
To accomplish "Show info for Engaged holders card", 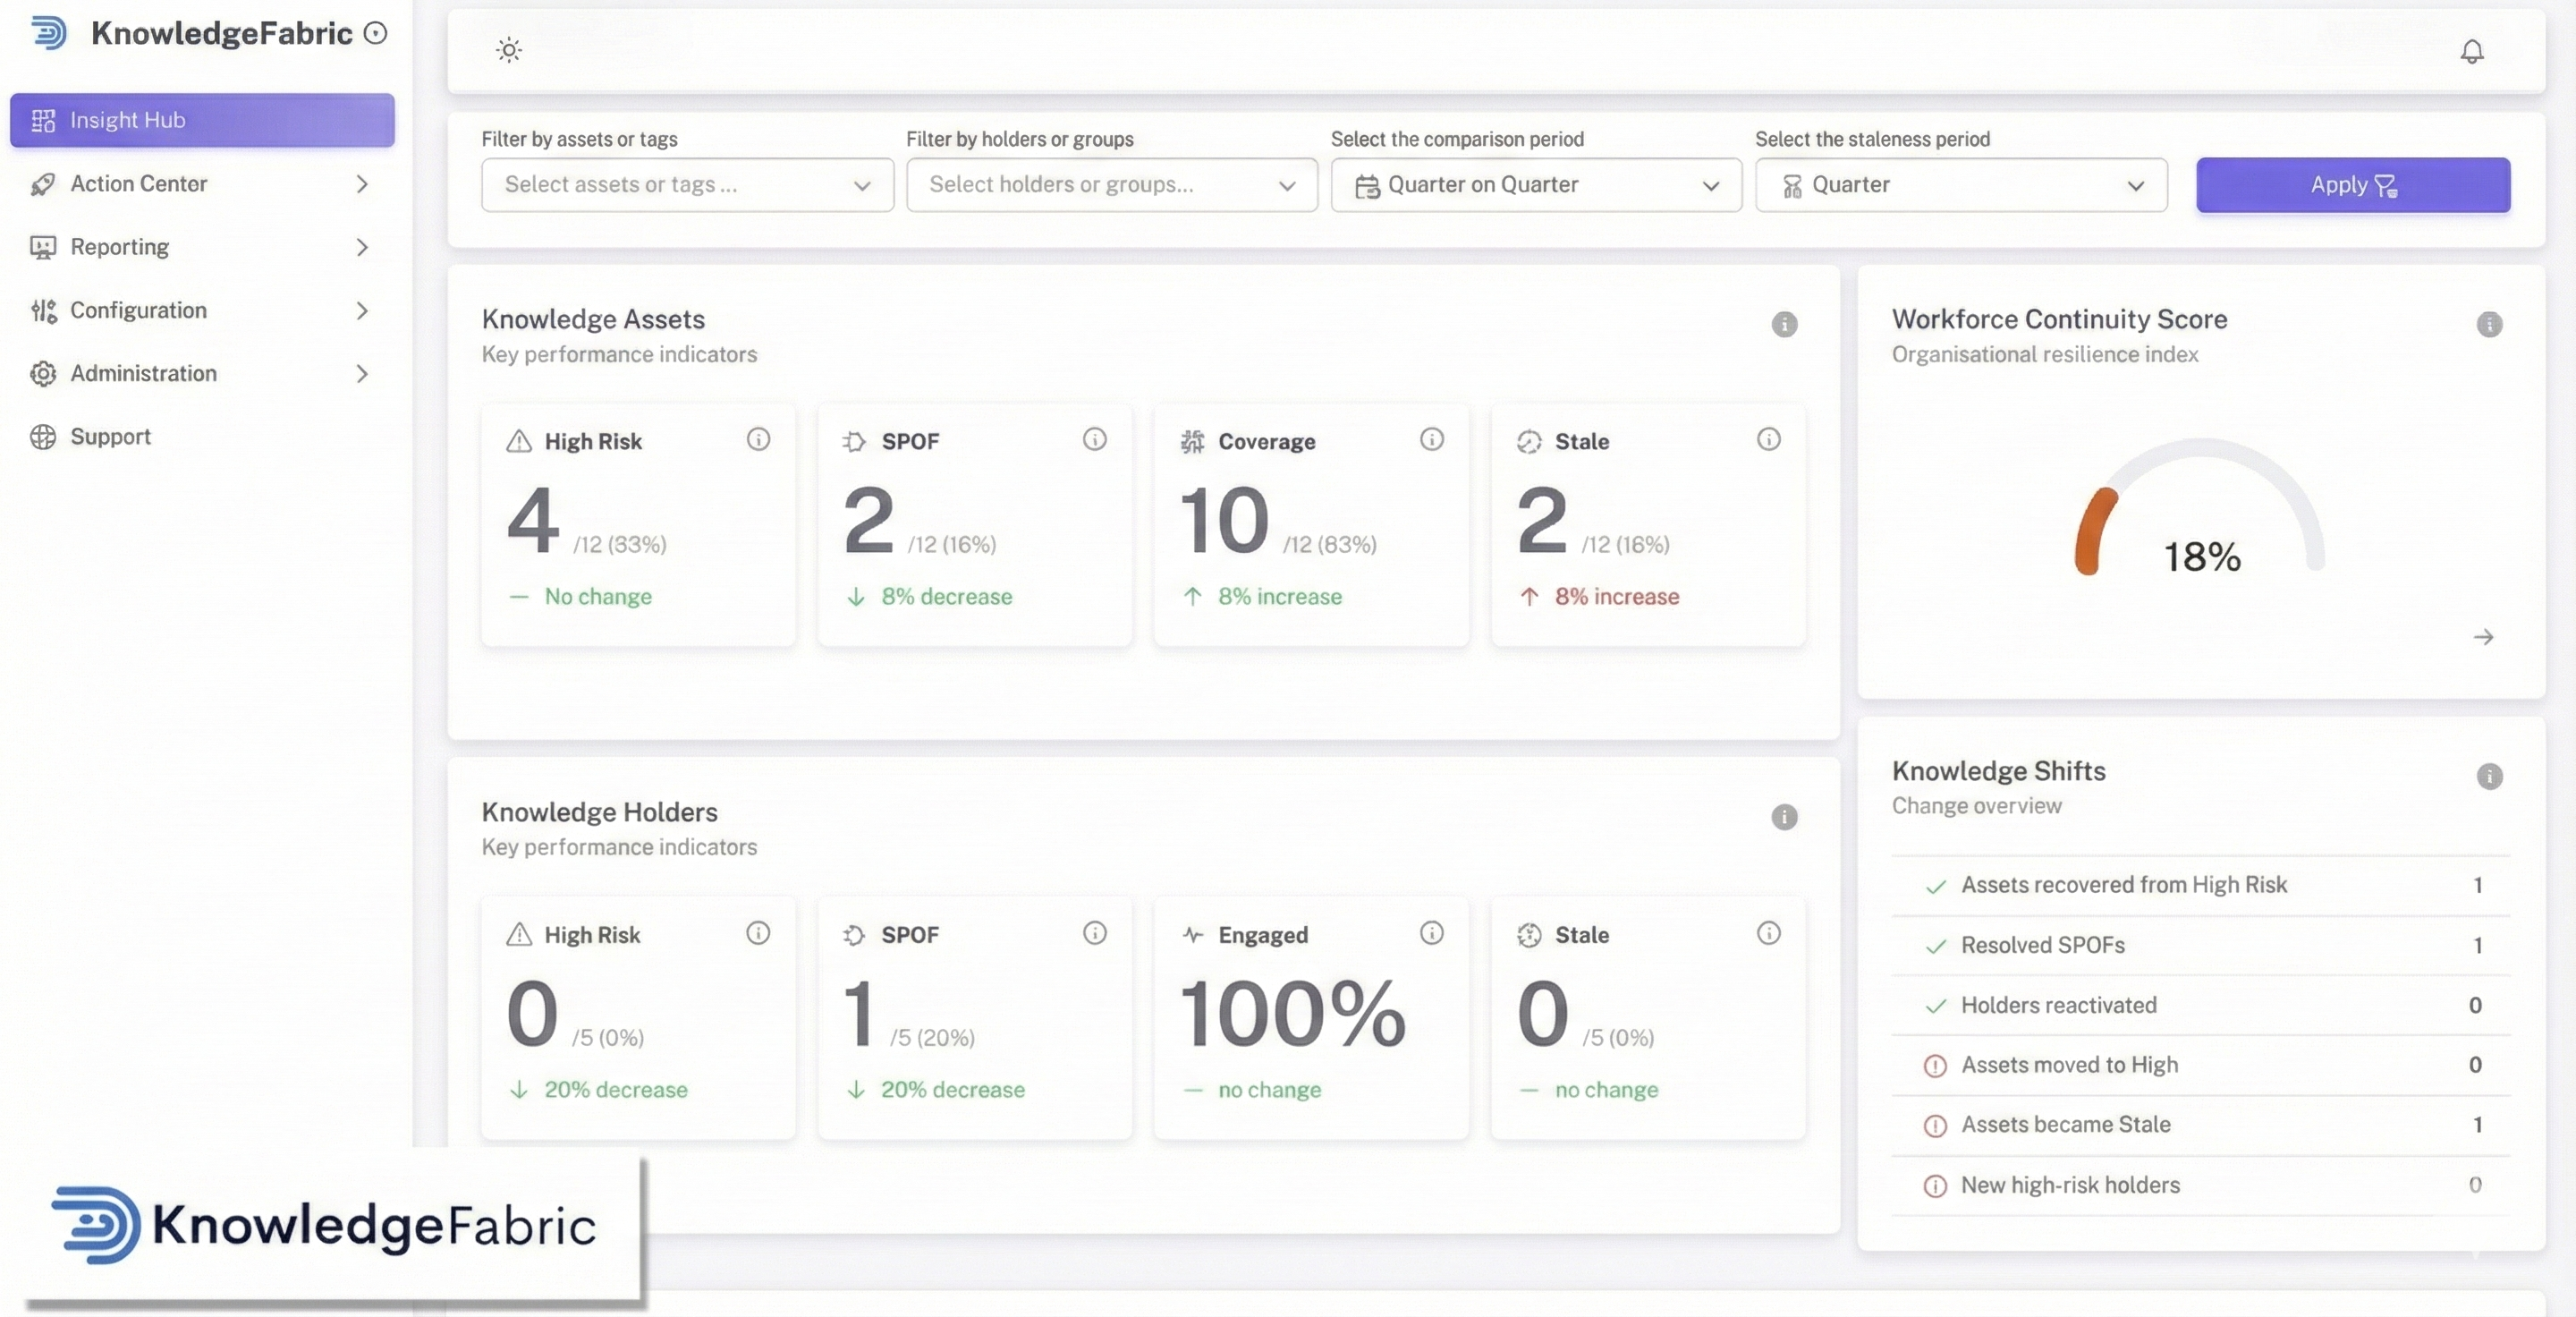I will (1431, 933).
